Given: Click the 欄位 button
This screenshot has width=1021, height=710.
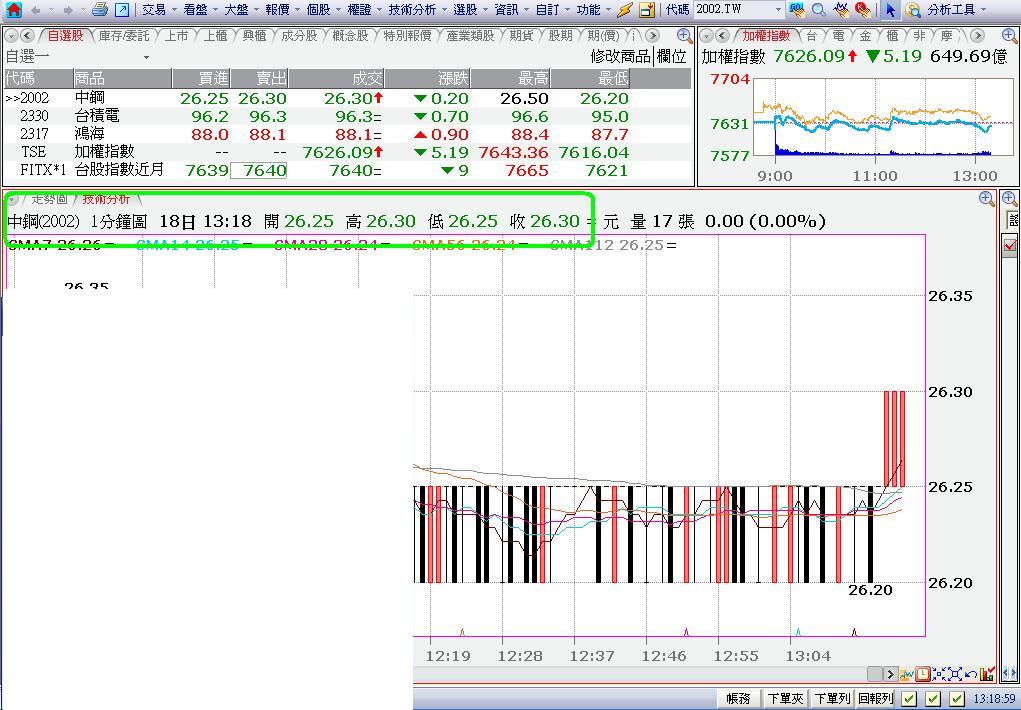Looking at the screenshot, I should point(672,57).
